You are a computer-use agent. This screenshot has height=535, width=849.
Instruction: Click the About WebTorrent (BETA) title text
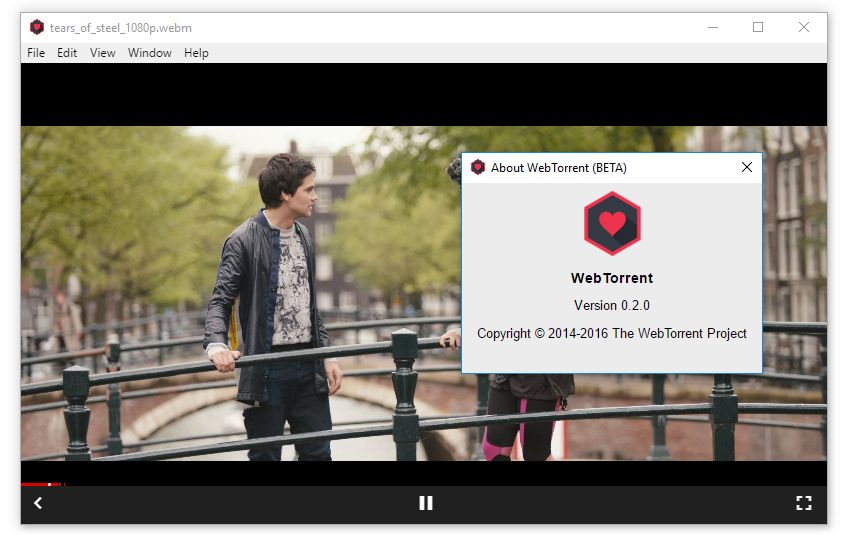[559, 168]
